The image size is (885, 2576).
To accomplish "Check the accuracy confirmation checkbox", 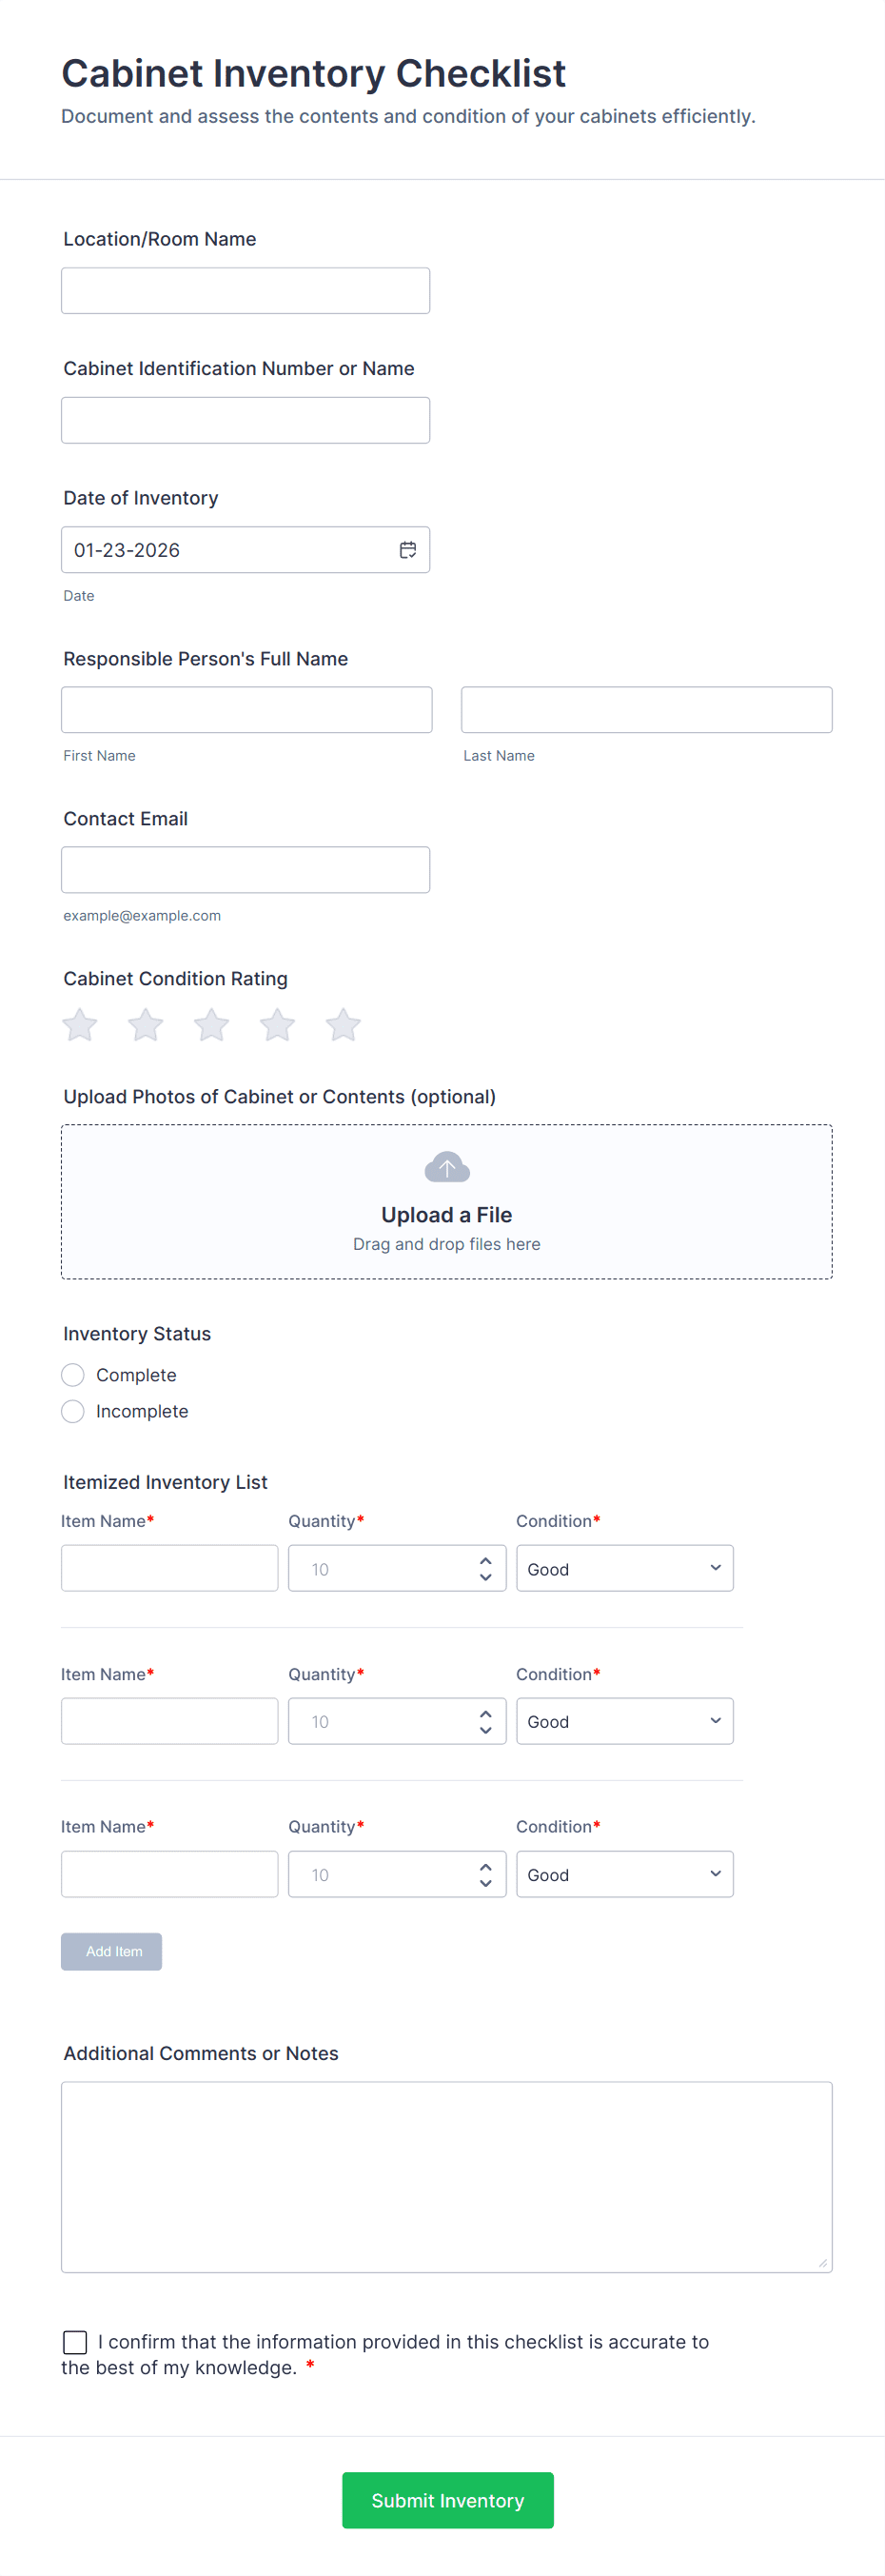I will point(75,2342).
